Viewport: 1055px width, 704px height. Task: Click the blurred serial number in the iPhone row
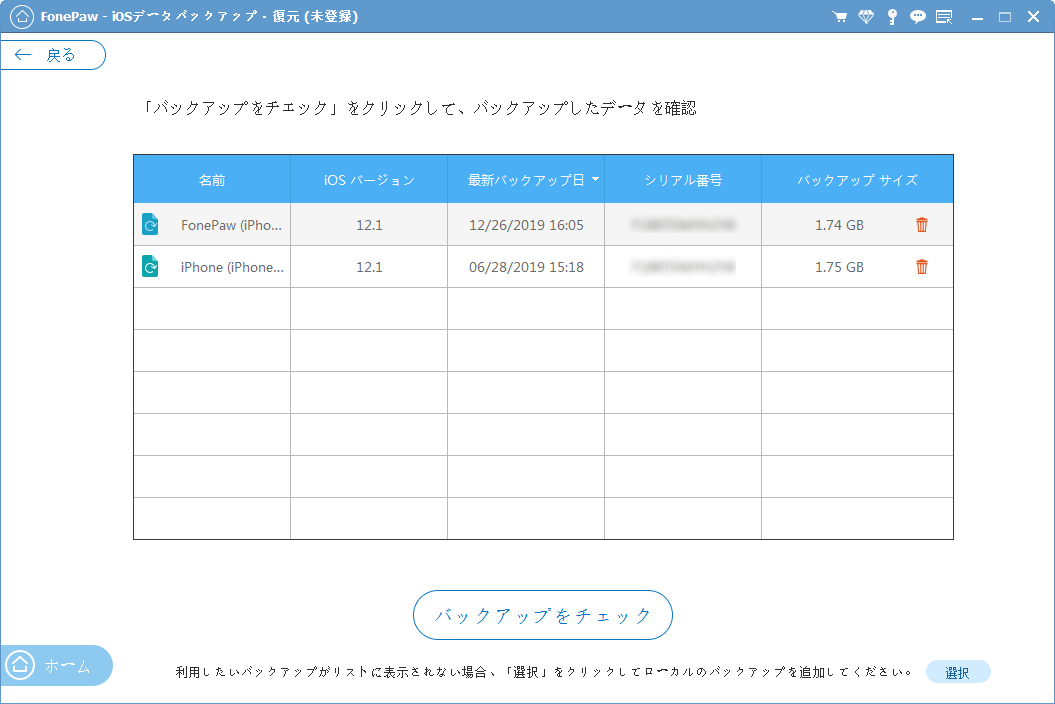683,267
